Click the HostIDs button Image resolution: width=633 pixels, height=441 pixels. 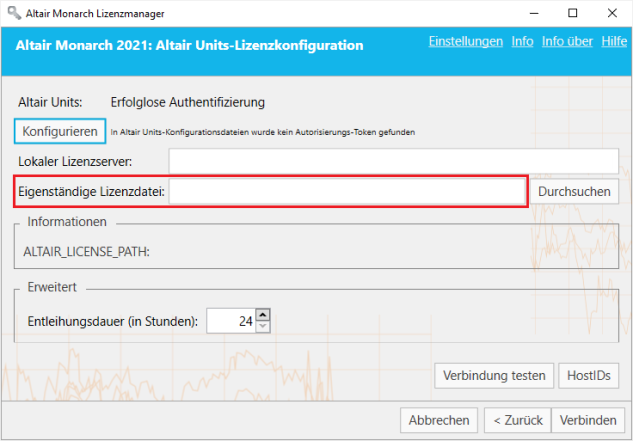click(589, 376)
